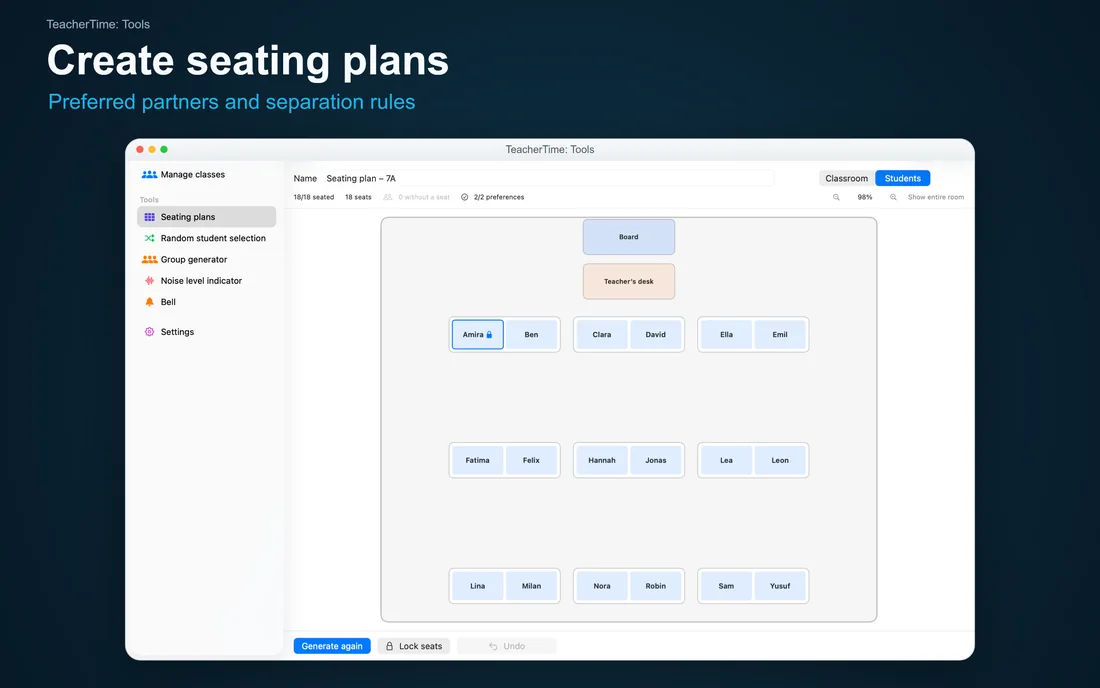Click the lock icon on Amira's seat
The width and height of the screenshot is (1100, 688).
point(490,335)
